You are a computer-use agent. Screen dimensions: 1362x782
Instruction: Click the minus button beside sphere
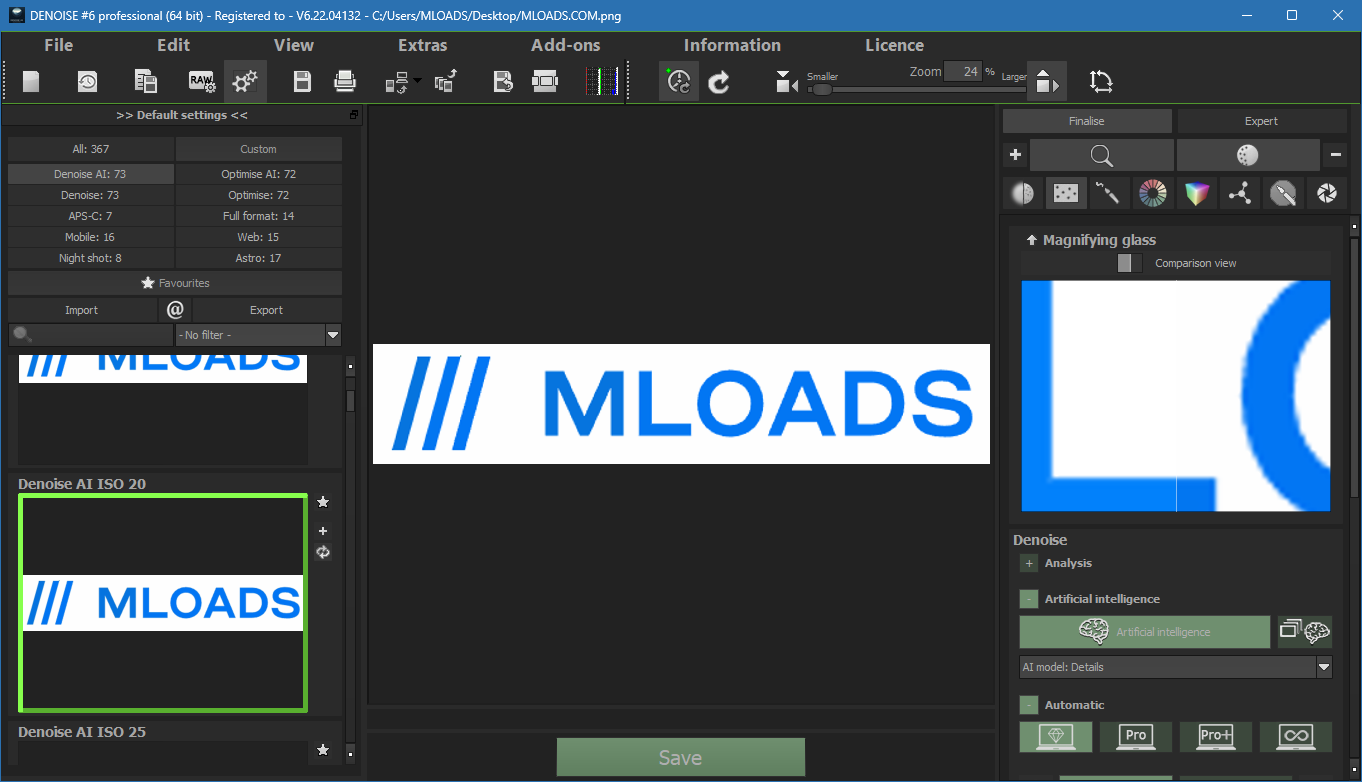[x=1335, y=155]
